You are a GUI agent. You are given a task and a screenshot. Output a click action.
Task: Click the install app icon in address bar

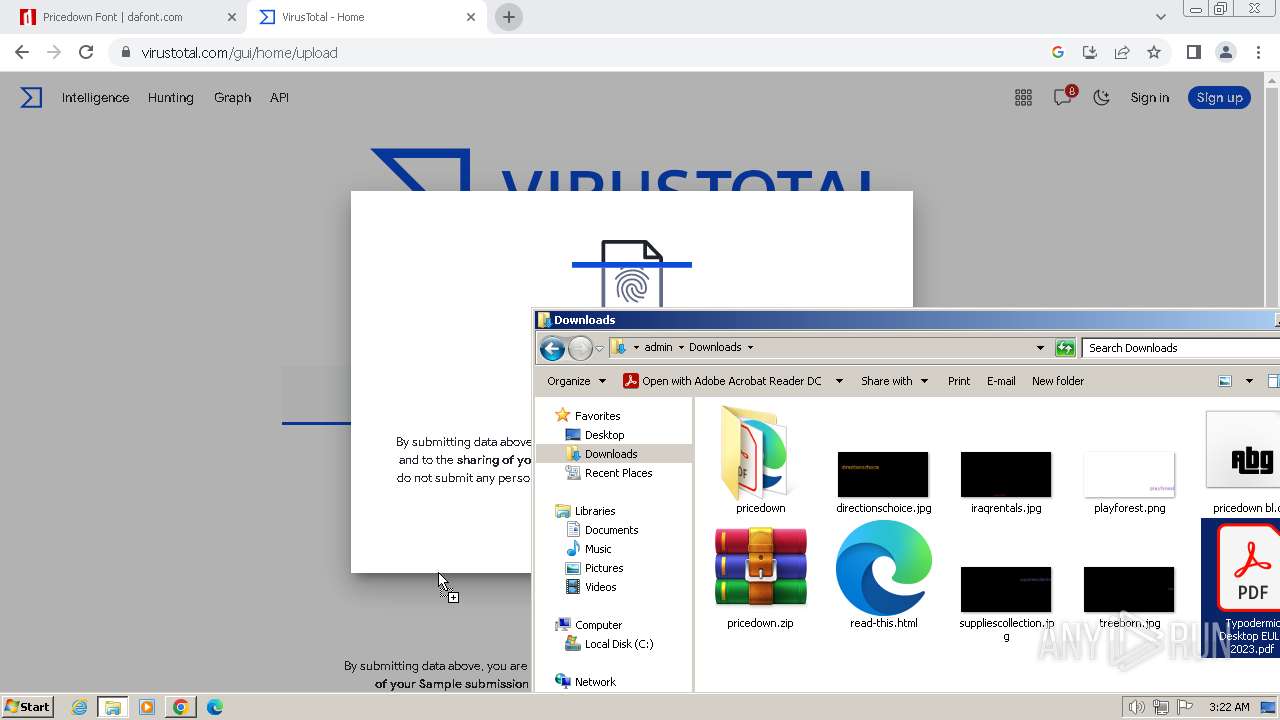pyautogui.click(x=1090, y=52)
